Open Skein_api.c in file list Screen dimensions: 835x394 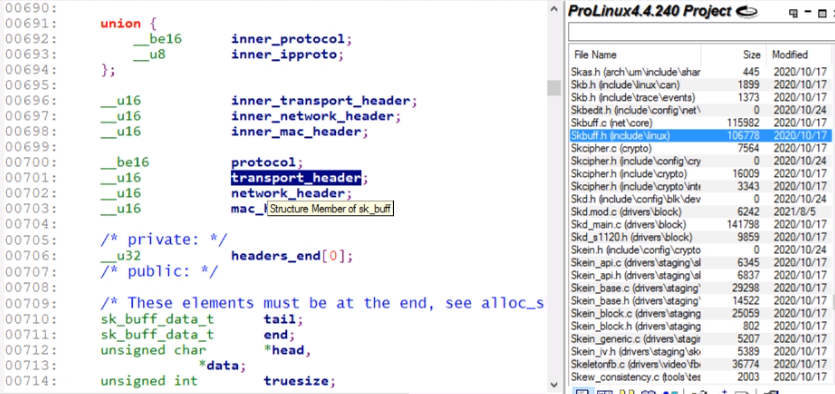pyautogui.click(x=700, y=262)
